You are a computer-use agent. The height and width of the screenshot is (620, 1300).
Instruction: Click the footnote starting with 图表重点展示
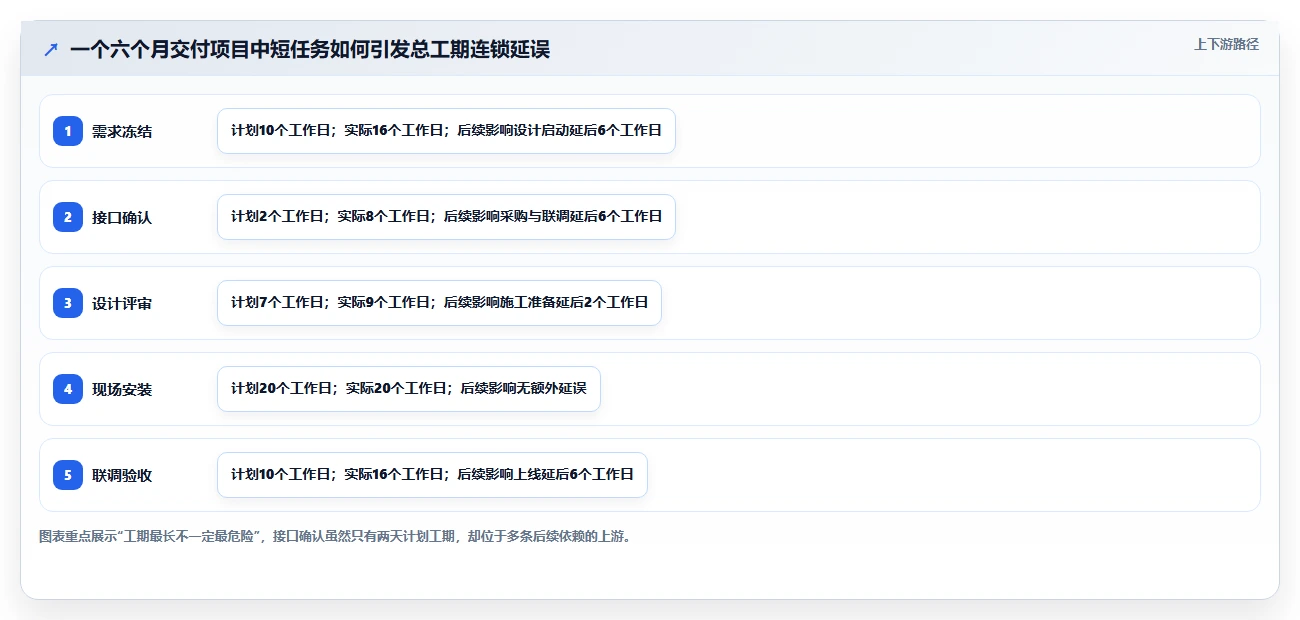335,536
